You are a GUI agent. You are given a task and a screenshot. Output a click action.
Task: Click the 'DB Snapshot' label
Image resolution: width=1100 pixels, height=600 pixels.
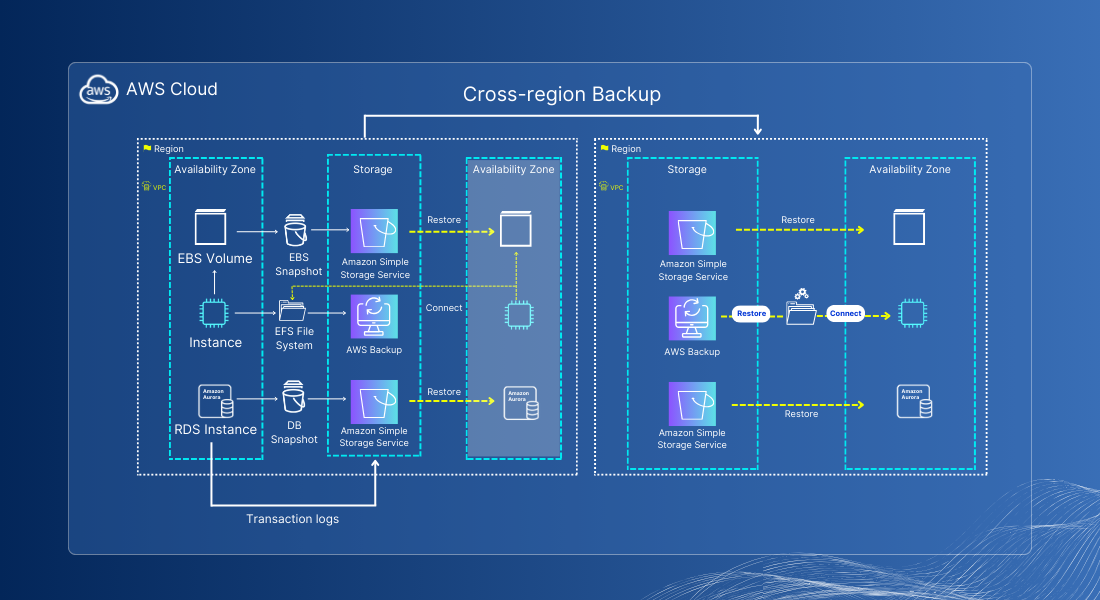coord(294,432)
